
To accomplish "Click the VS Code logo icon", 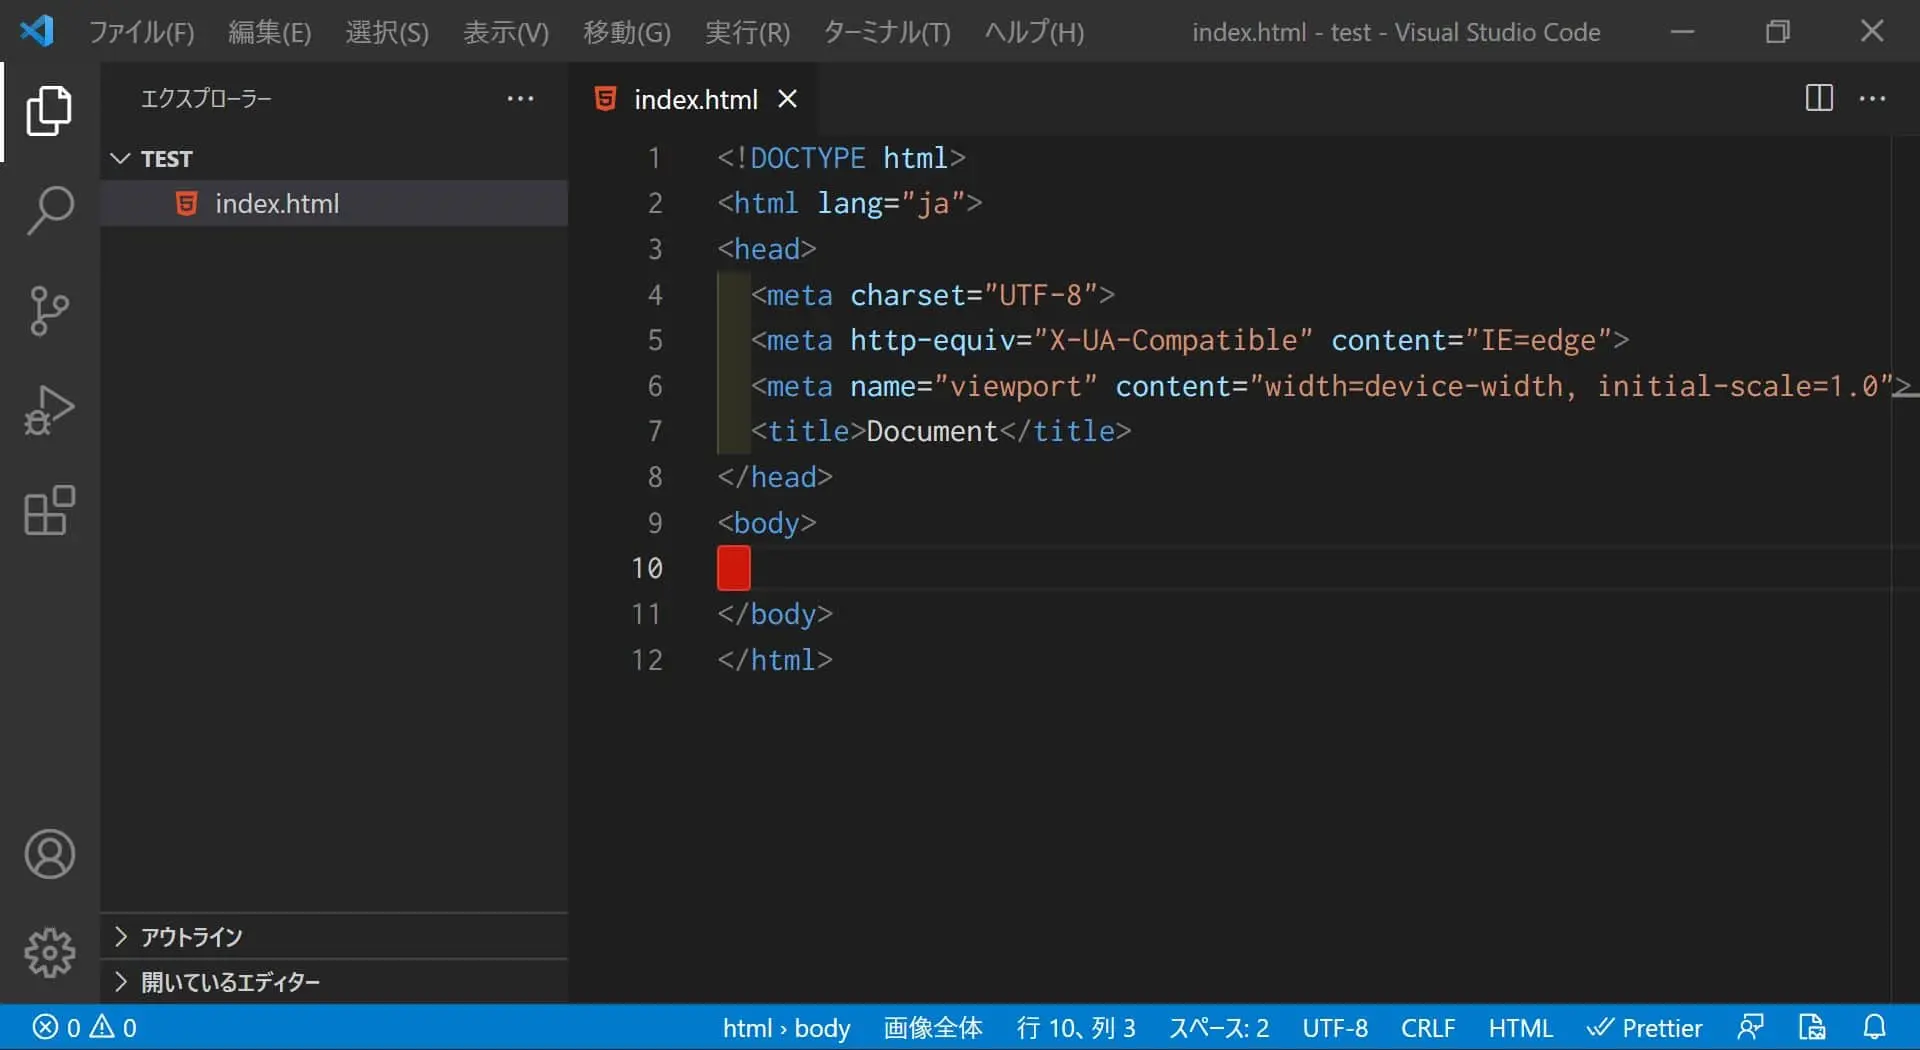I will click(37, 31).
